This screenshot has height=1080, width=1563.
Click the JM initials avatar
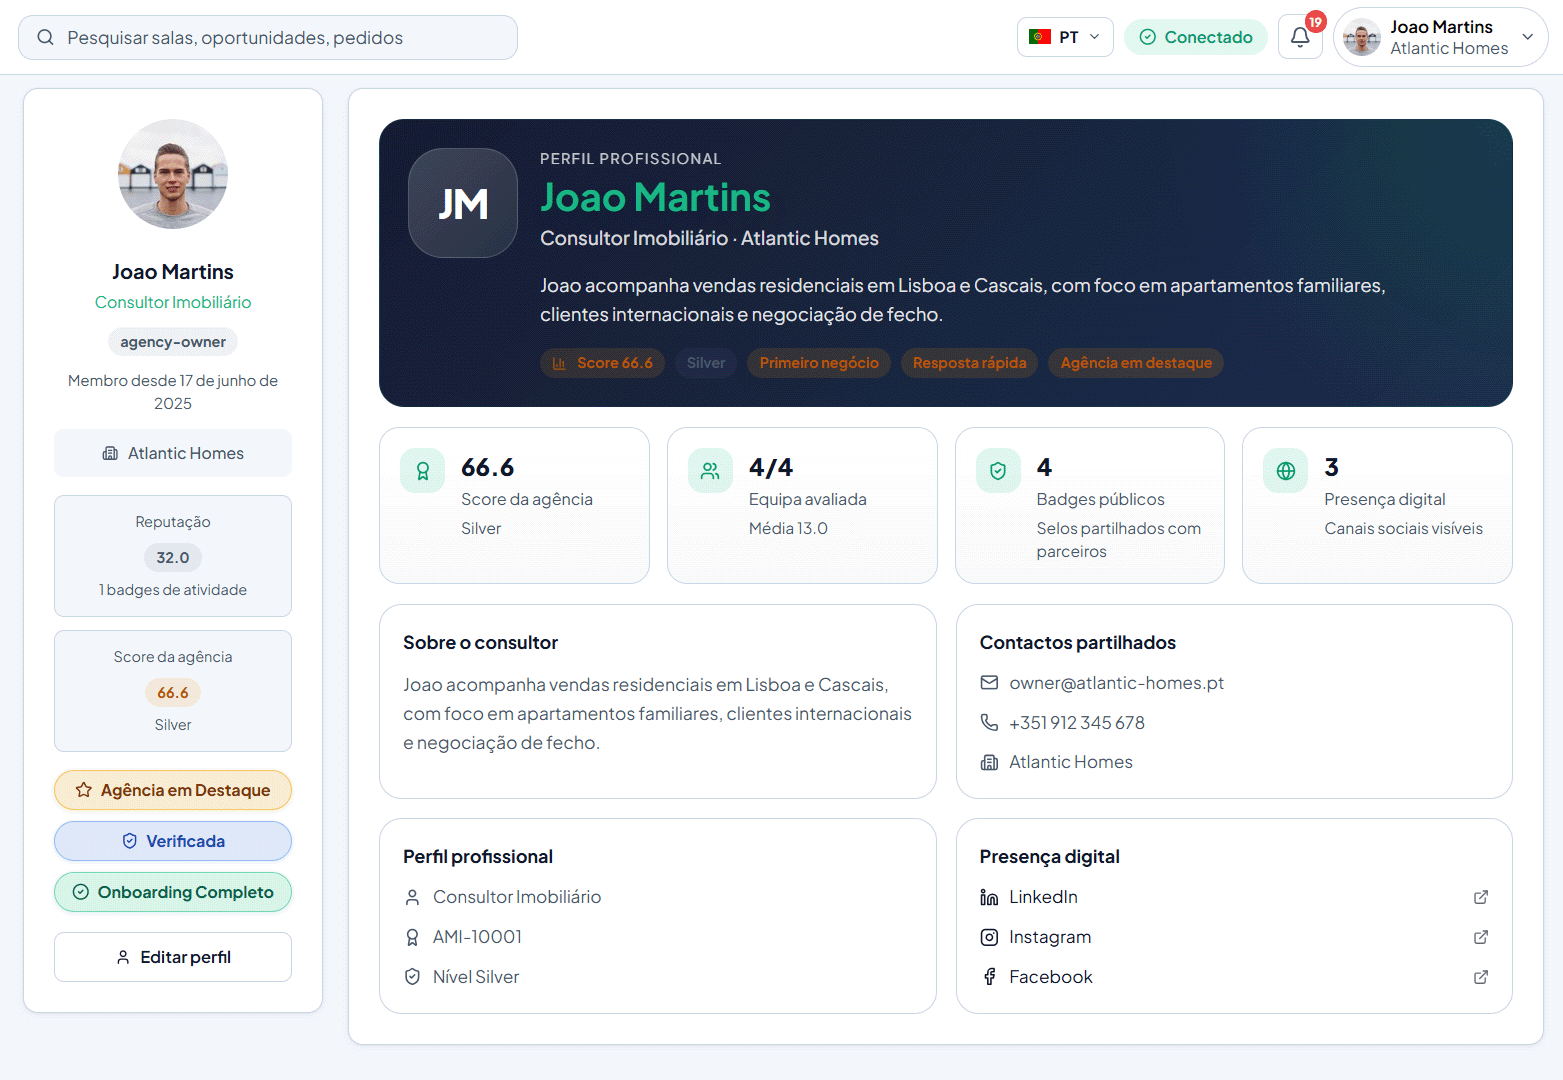coord(463,203)
